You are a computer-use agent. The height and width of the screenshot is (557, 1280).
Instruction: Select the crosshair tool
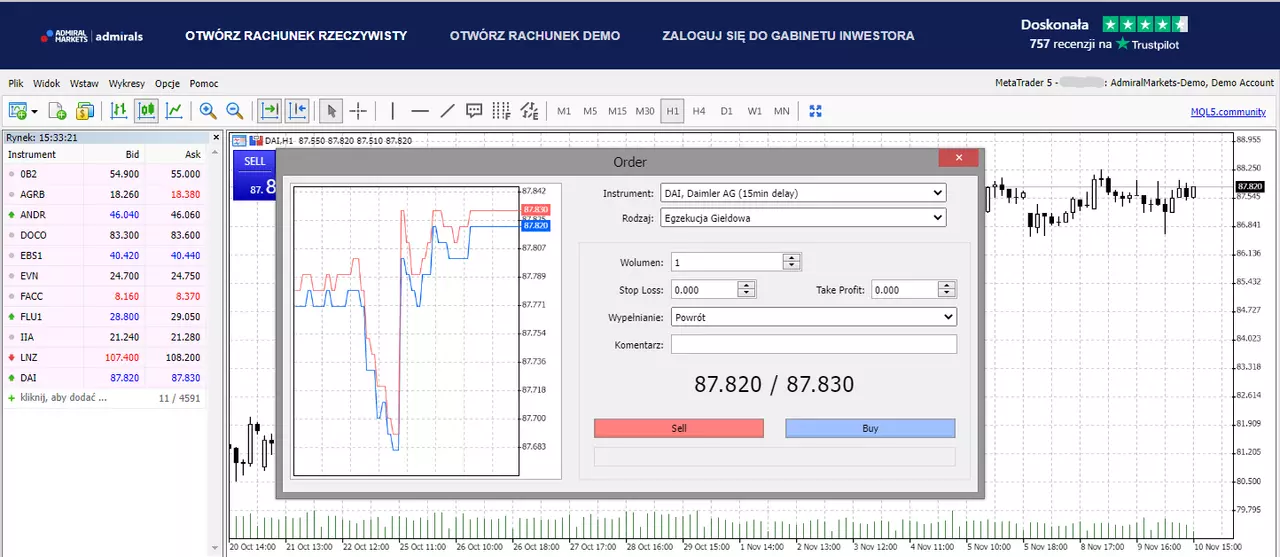[358, 111]
